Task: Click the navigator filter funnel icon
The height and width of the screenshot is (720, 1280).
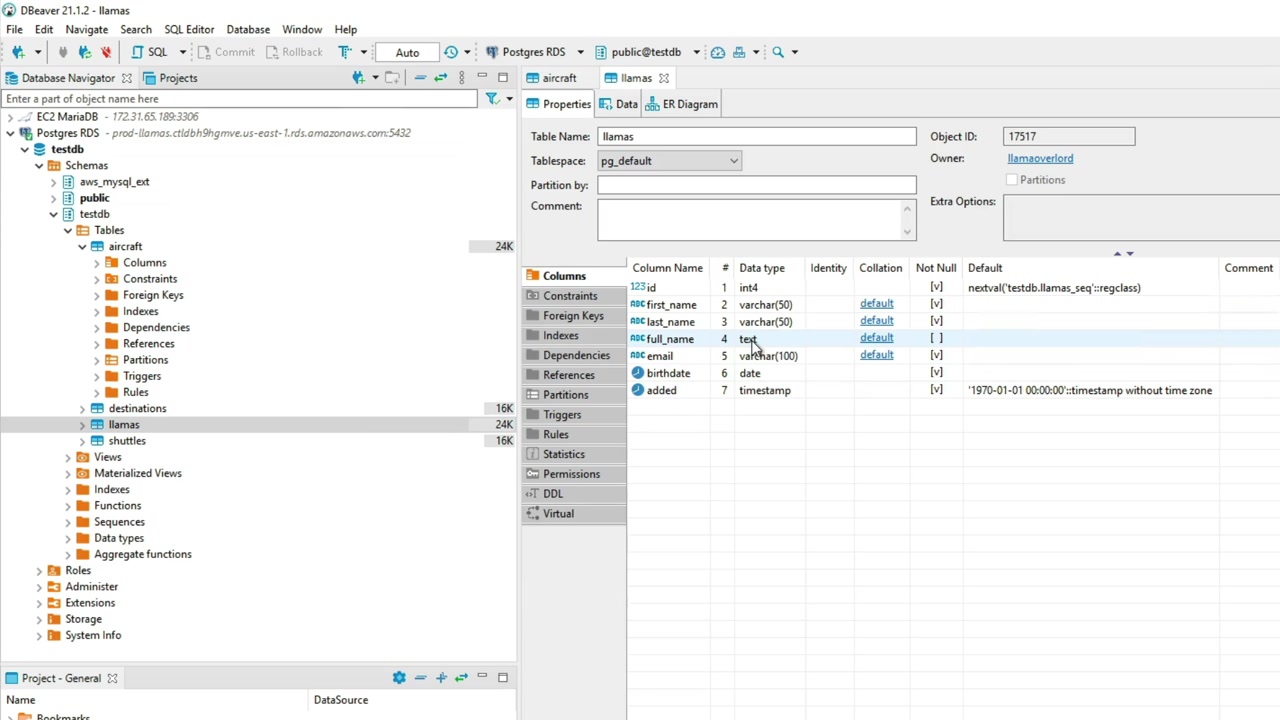Action: coord(492,99)
